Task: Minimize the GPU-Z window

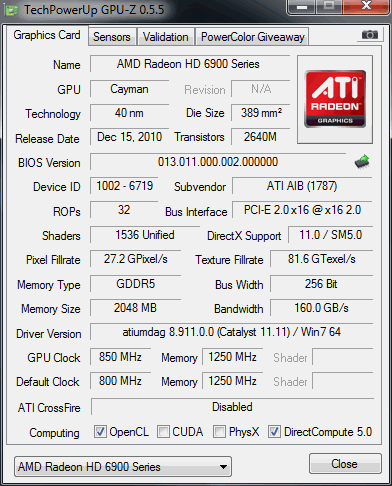Action: (302, 7)
